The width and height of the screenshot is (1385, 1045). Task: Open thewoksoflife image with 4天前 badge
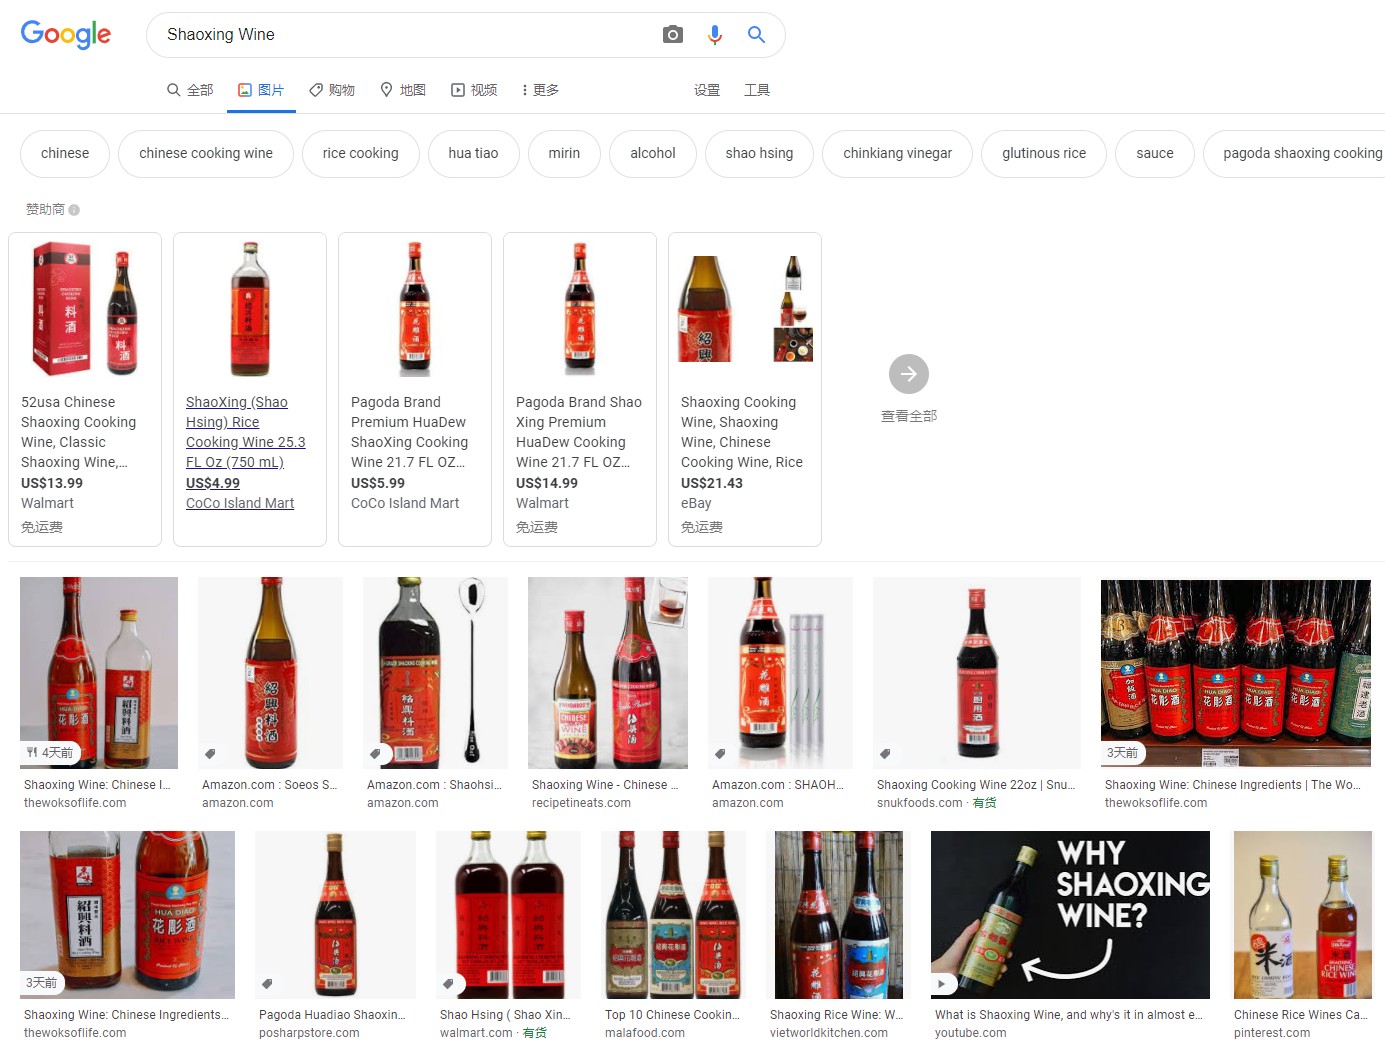[99, 673]
